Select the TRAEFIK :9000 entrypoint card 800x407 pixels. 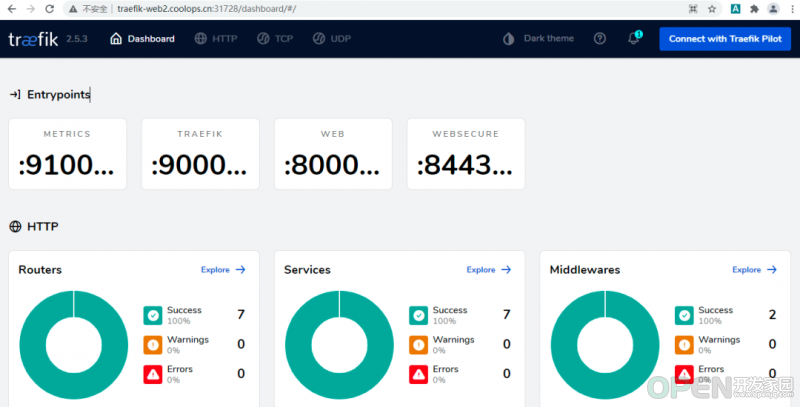(200, 154)
